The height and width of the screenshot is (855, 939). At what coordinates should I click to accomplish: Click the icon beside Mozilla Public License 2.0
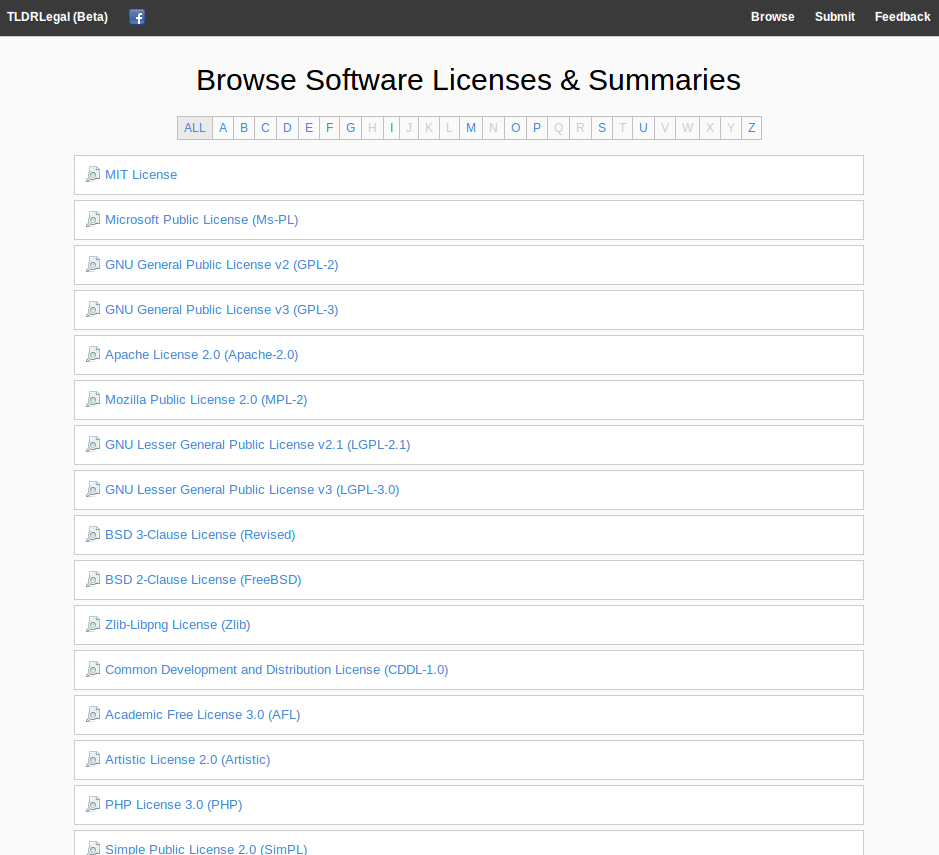pyautogui.click(x=93, y=399)
